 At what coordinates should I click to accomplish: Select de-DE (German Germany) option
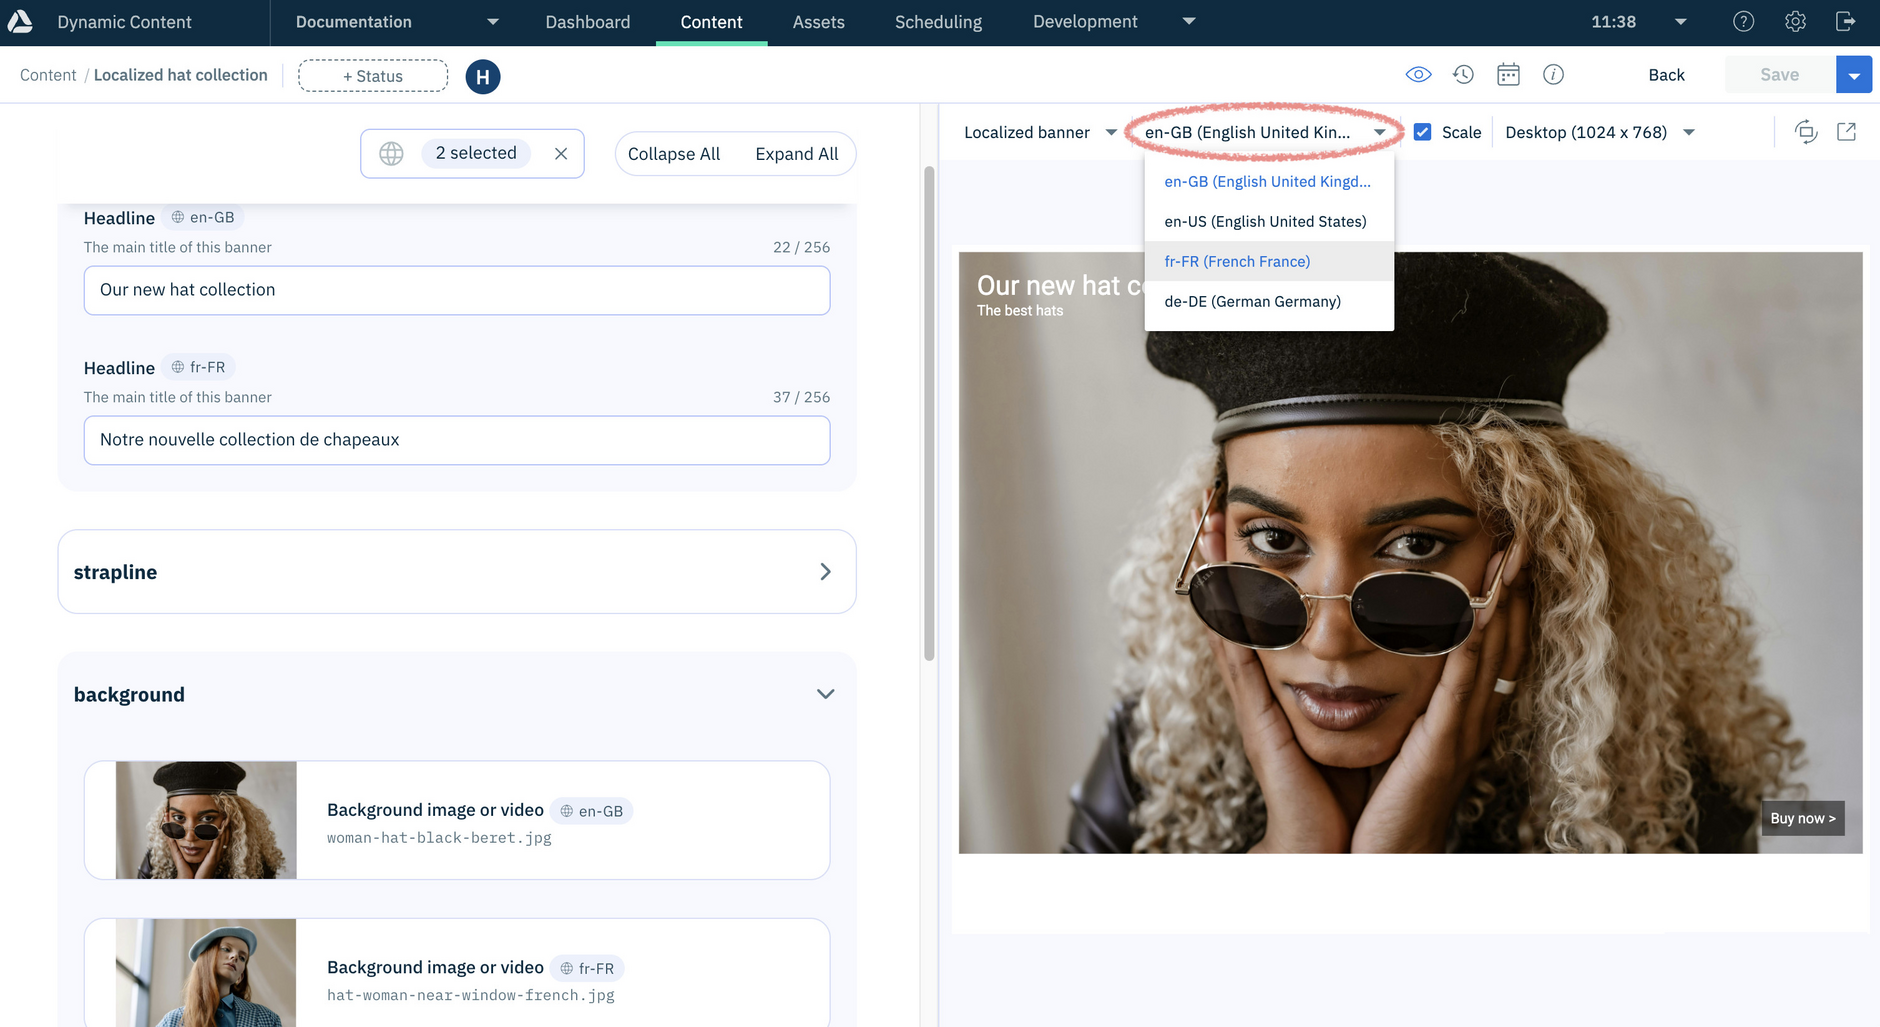tap(1269, 301)
